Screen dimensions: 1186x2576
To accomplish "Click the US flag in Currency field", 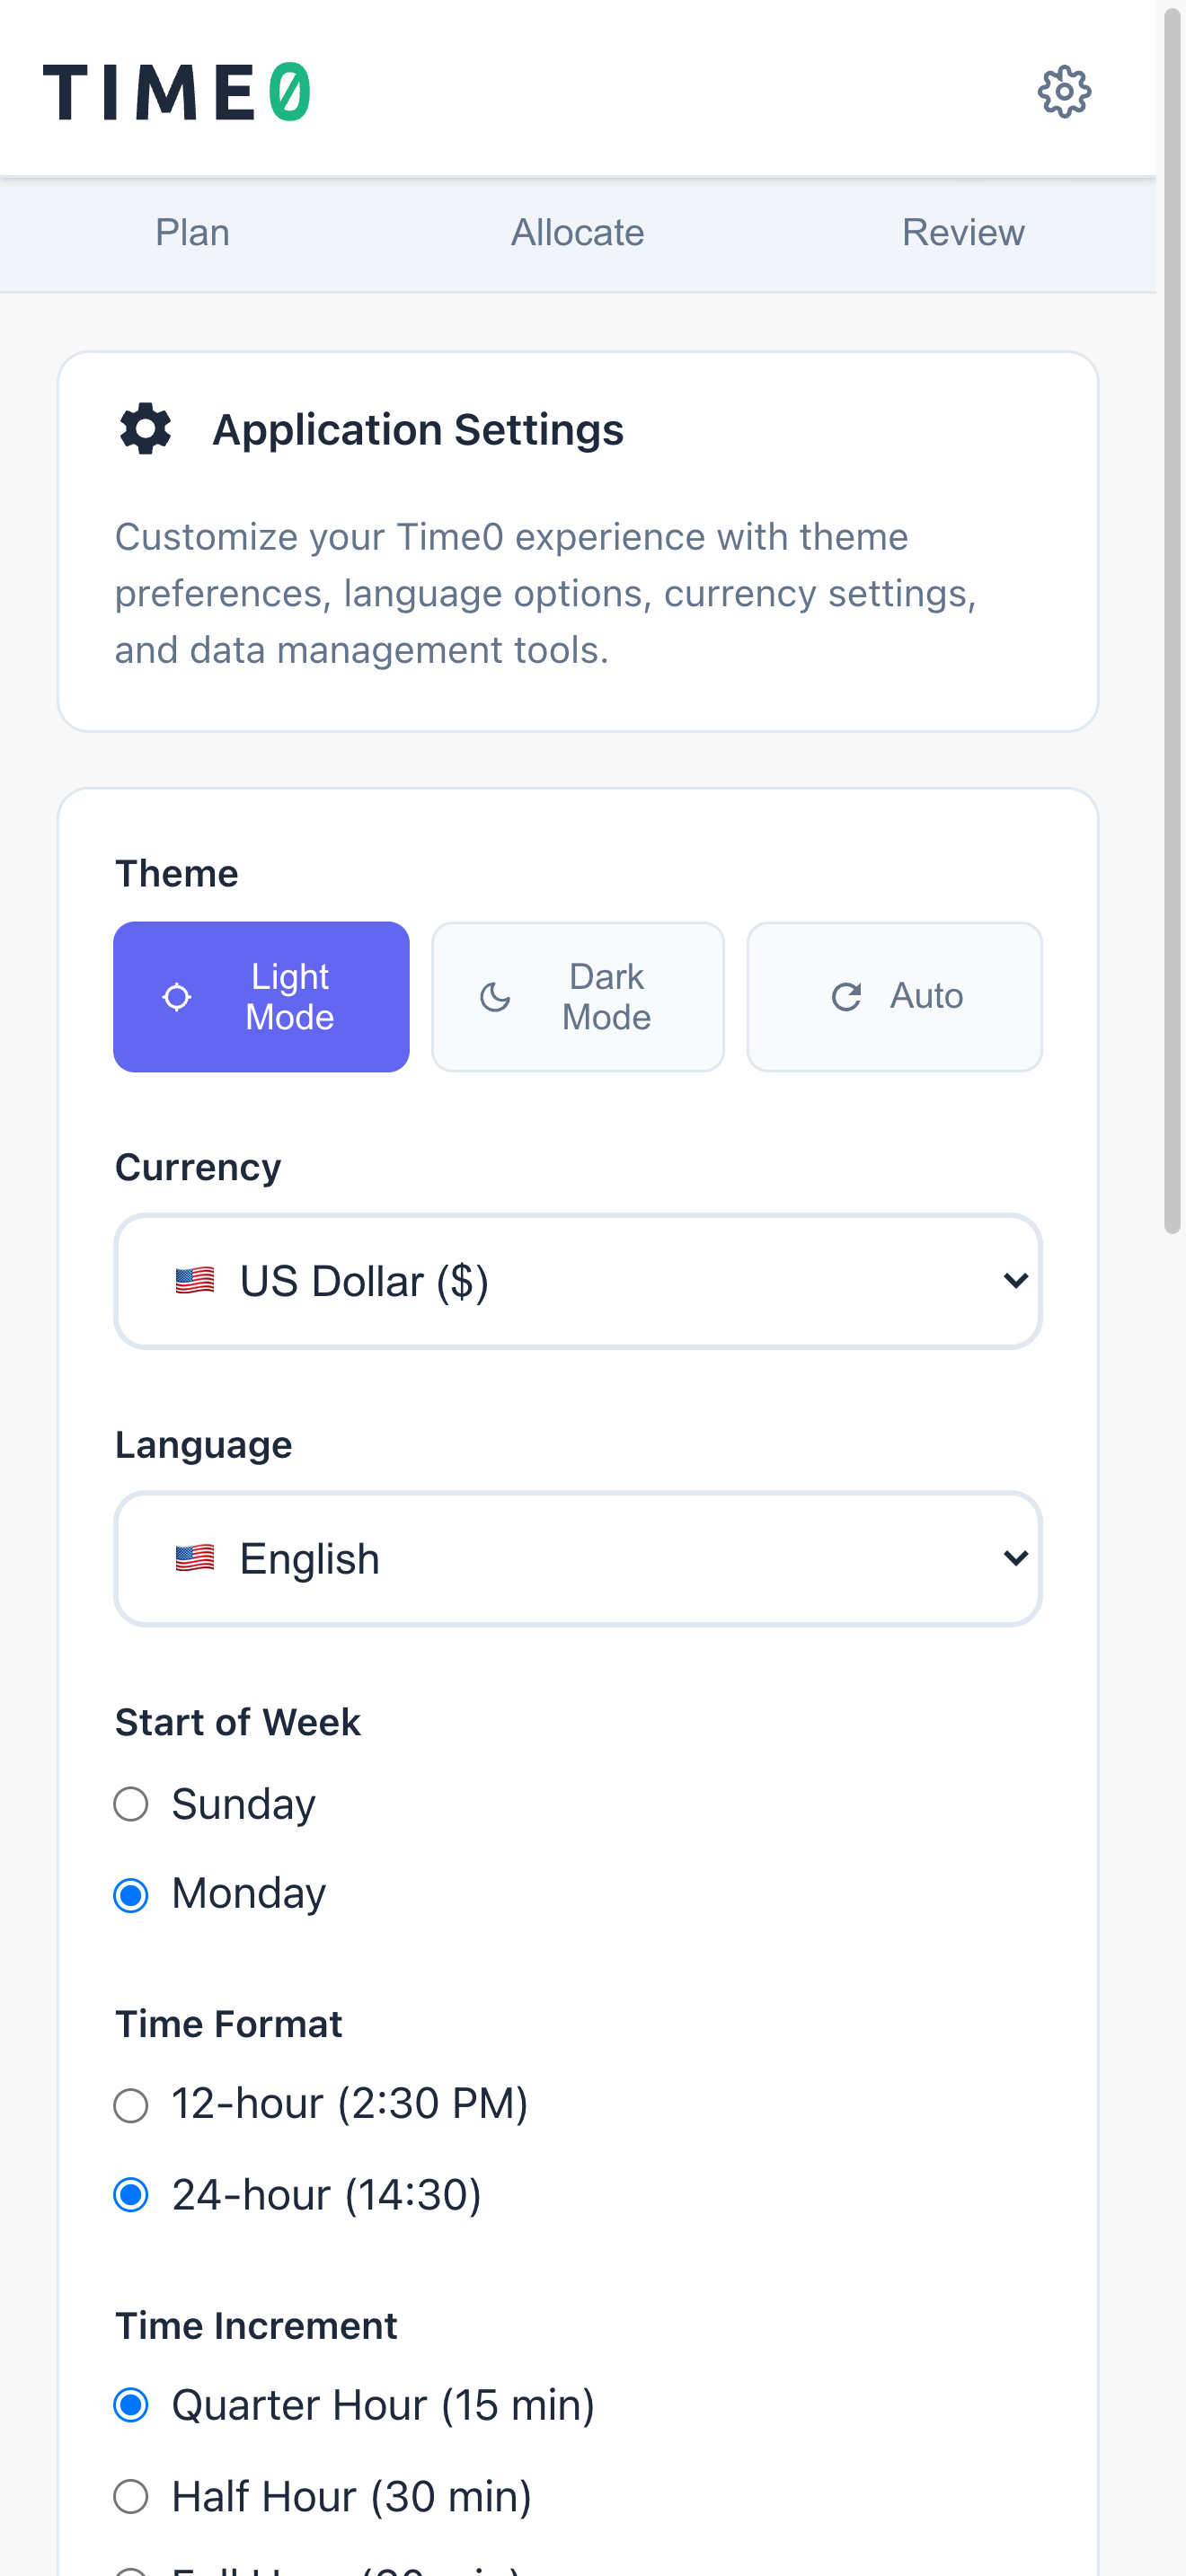I will (x=195, y=1281).
